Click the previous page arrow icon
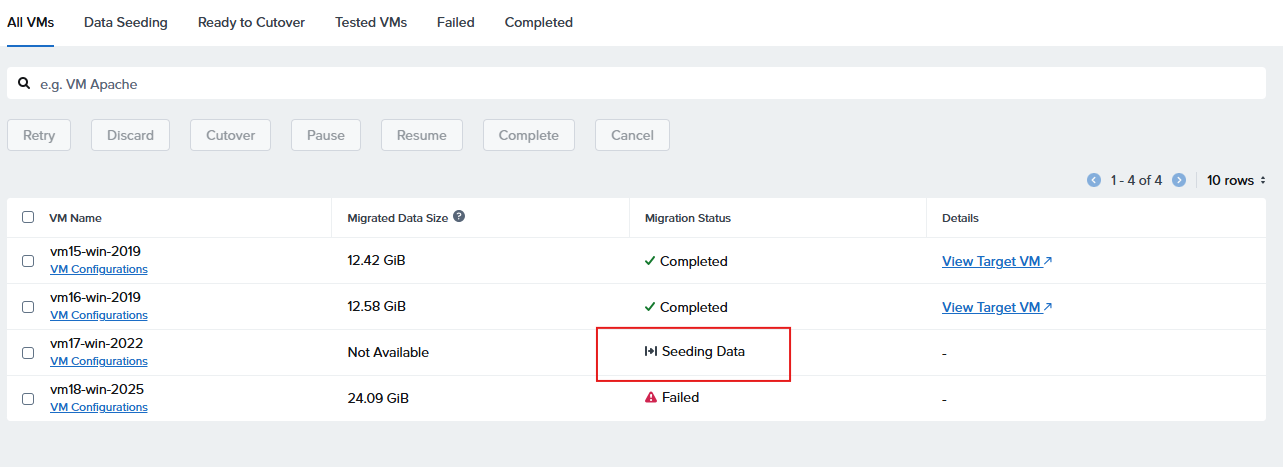Image resolution: width=1283 pixels, height=467 pixels. tap(1093, 181)
